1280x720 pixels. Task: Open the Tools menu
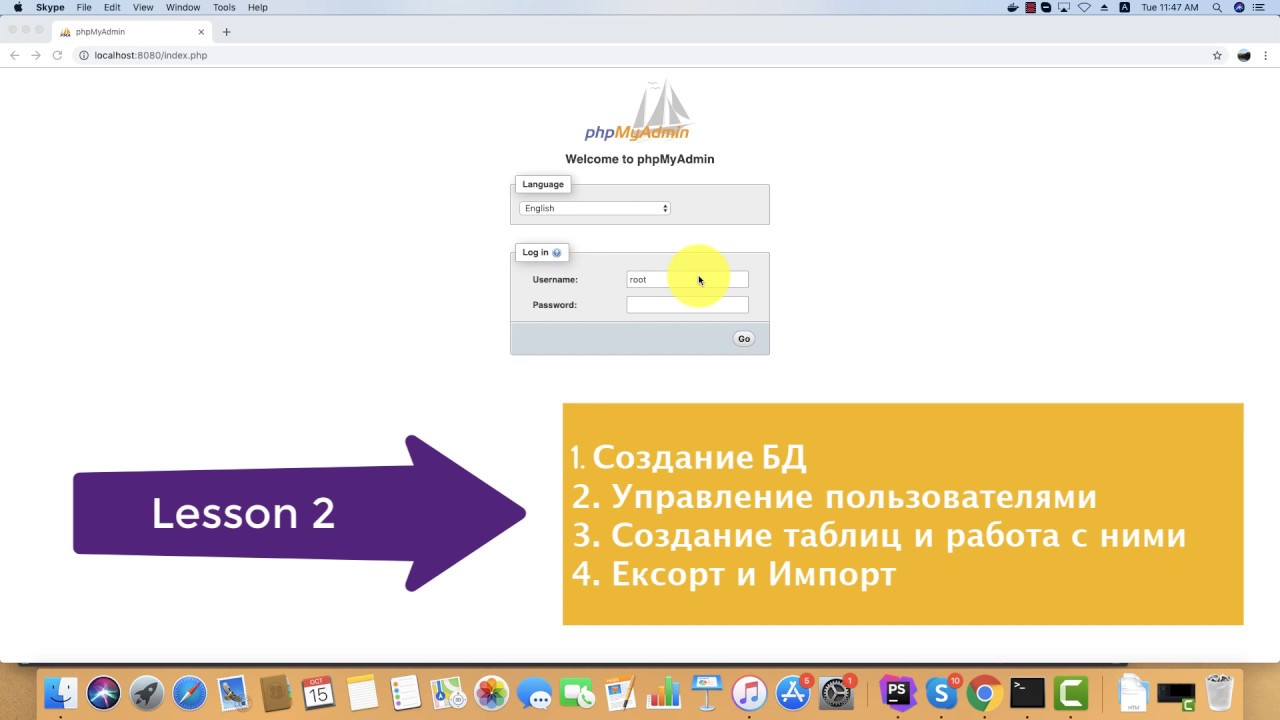click(224, 7)
